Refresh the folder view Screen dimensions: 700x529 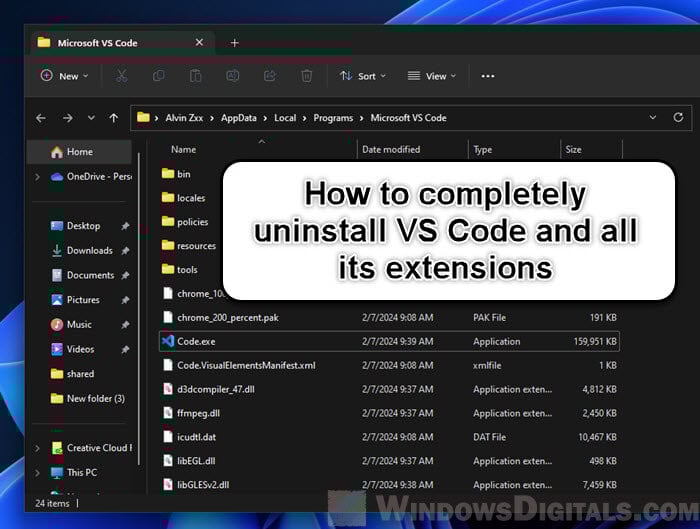coord(678,117)
